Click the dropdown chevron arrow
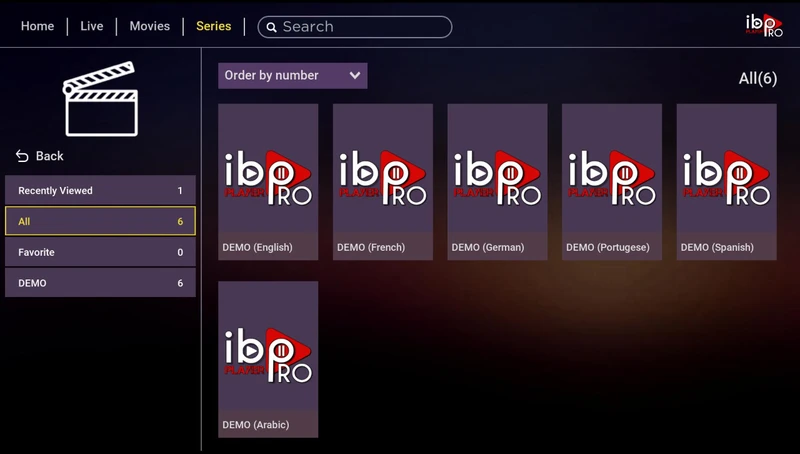The width and height of the screenshot is (800, 454). pyautogui.click(x=355, y=75)
